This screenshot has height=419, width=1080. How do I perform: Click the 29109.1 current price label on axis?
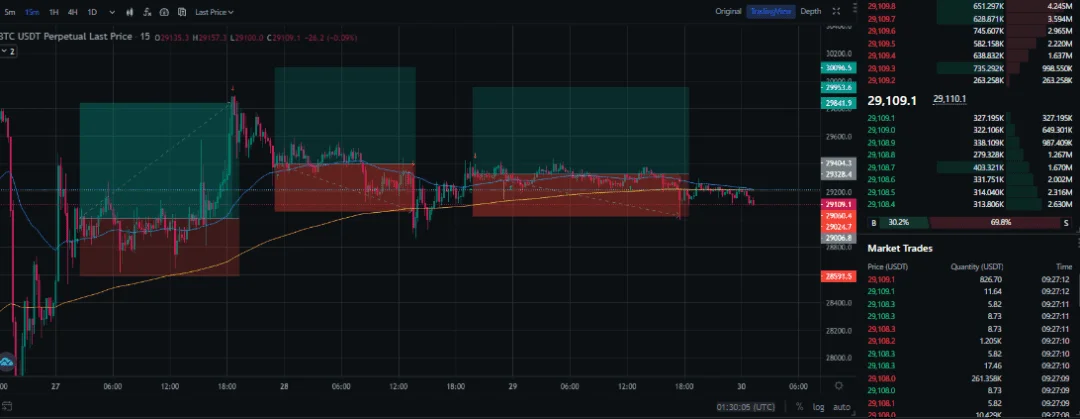(838, 205)
